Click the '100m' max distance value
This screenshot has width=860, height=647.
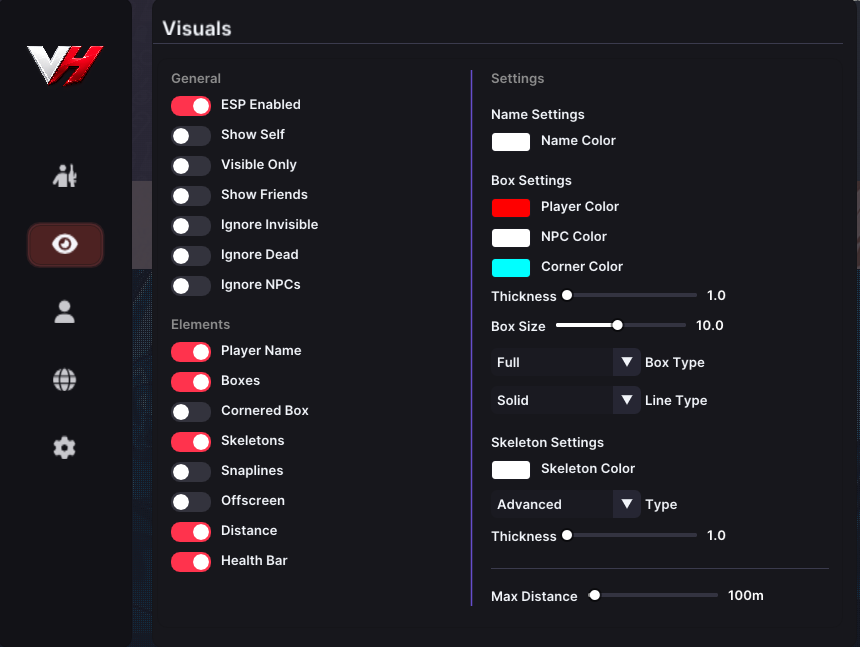point(745,595)
